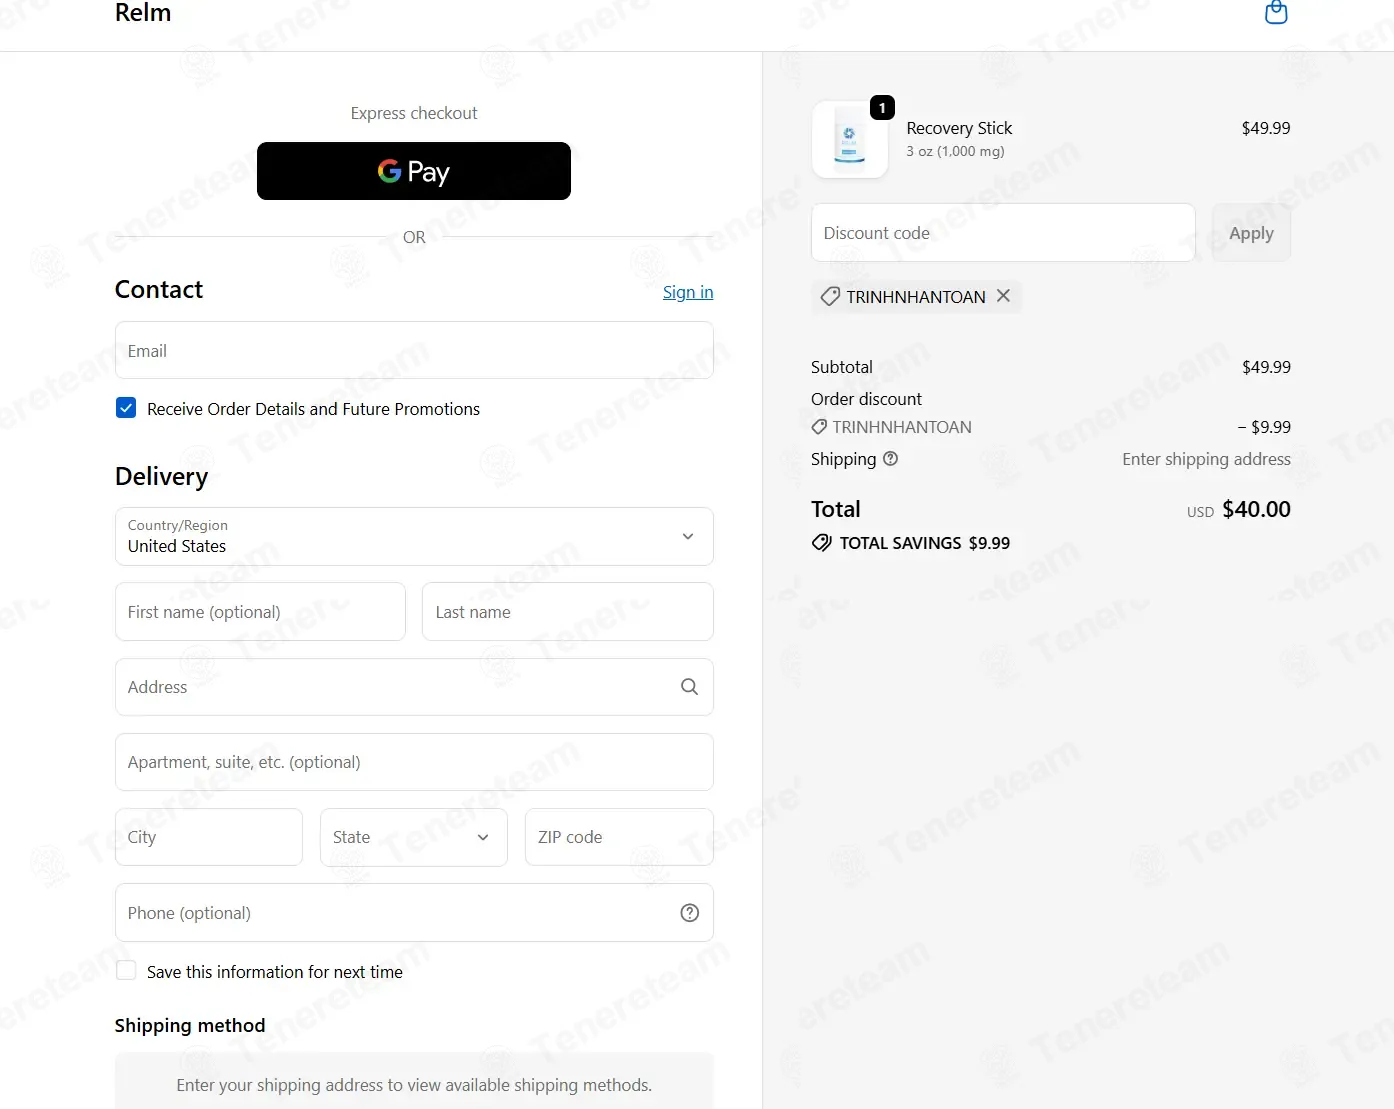Focus the Email input field
The height and width of the screenshot is (1109, 1394).
[414, 350]
